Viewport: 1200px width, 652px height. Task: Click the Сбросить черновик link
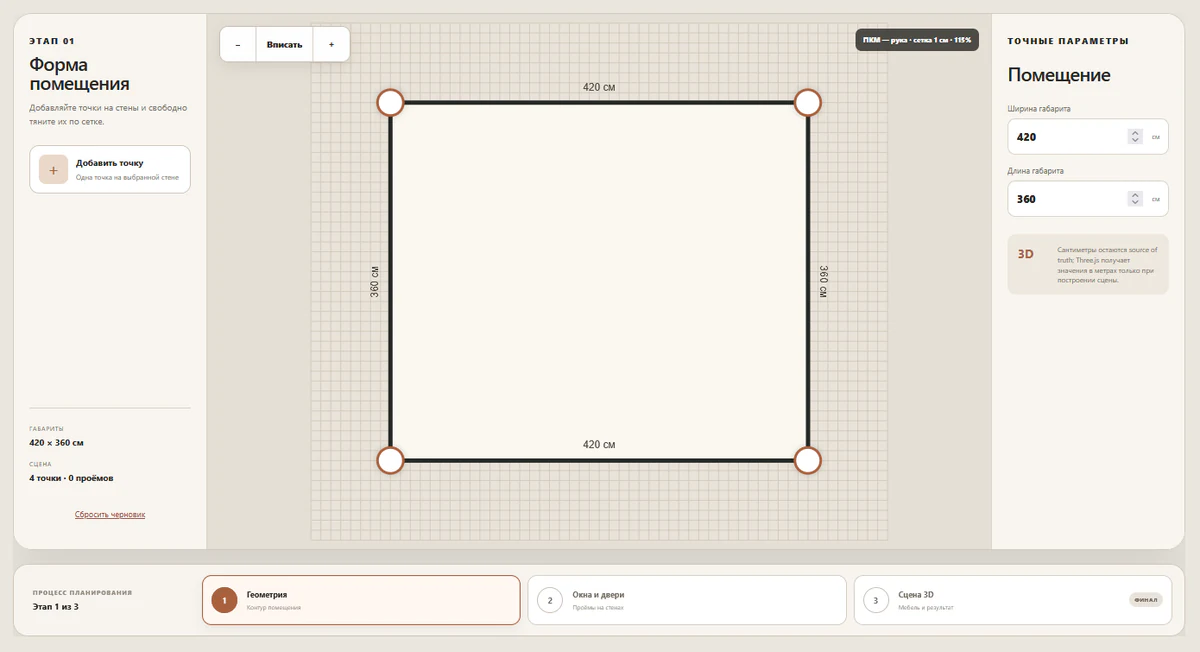[x=110, y=515]
